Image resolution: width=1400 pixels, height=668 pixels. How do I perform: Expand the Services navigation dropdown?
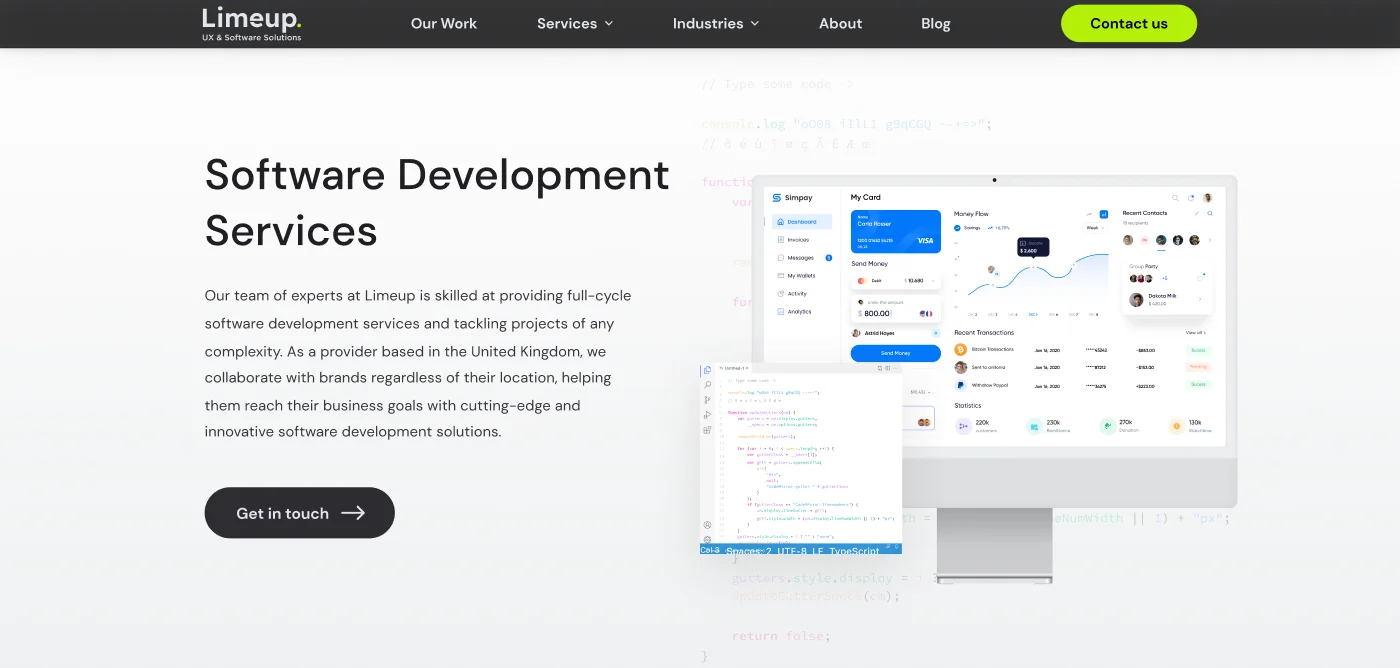575,23
